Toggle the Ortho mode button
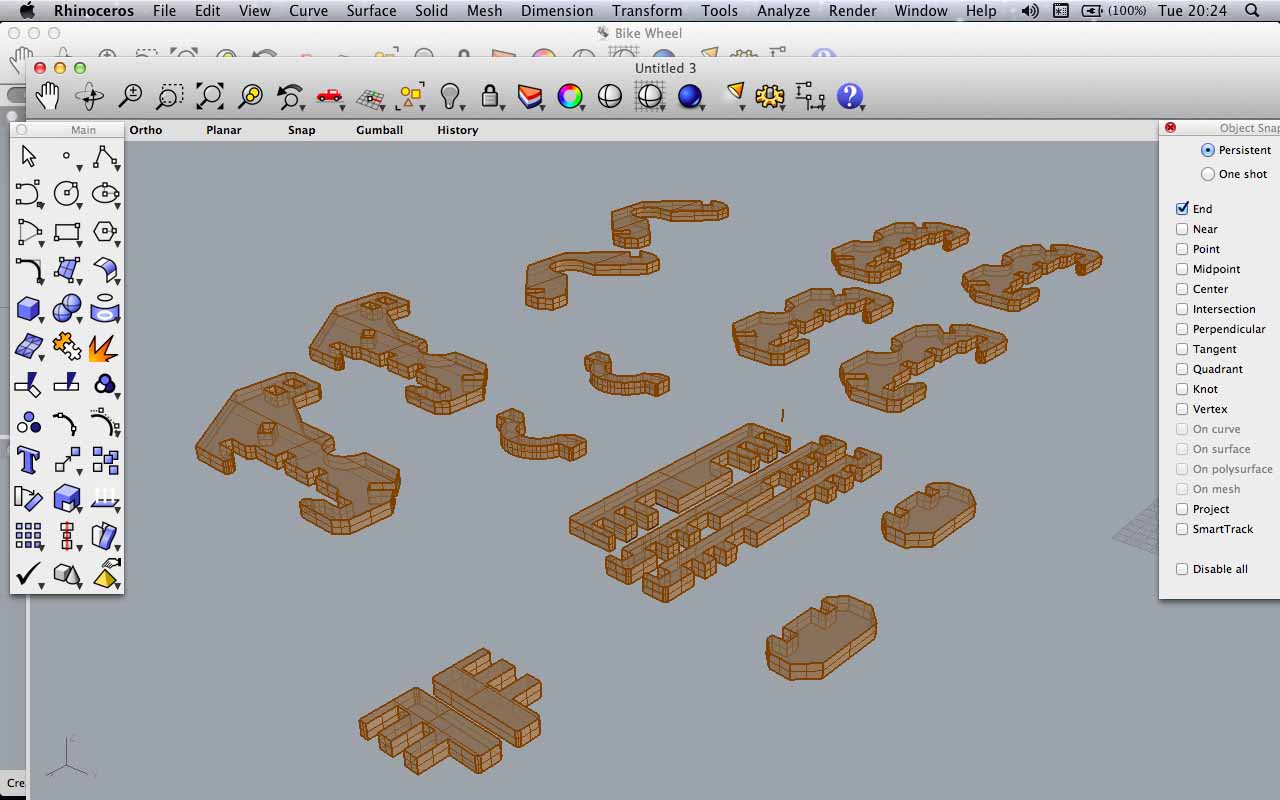 point(146,130)
